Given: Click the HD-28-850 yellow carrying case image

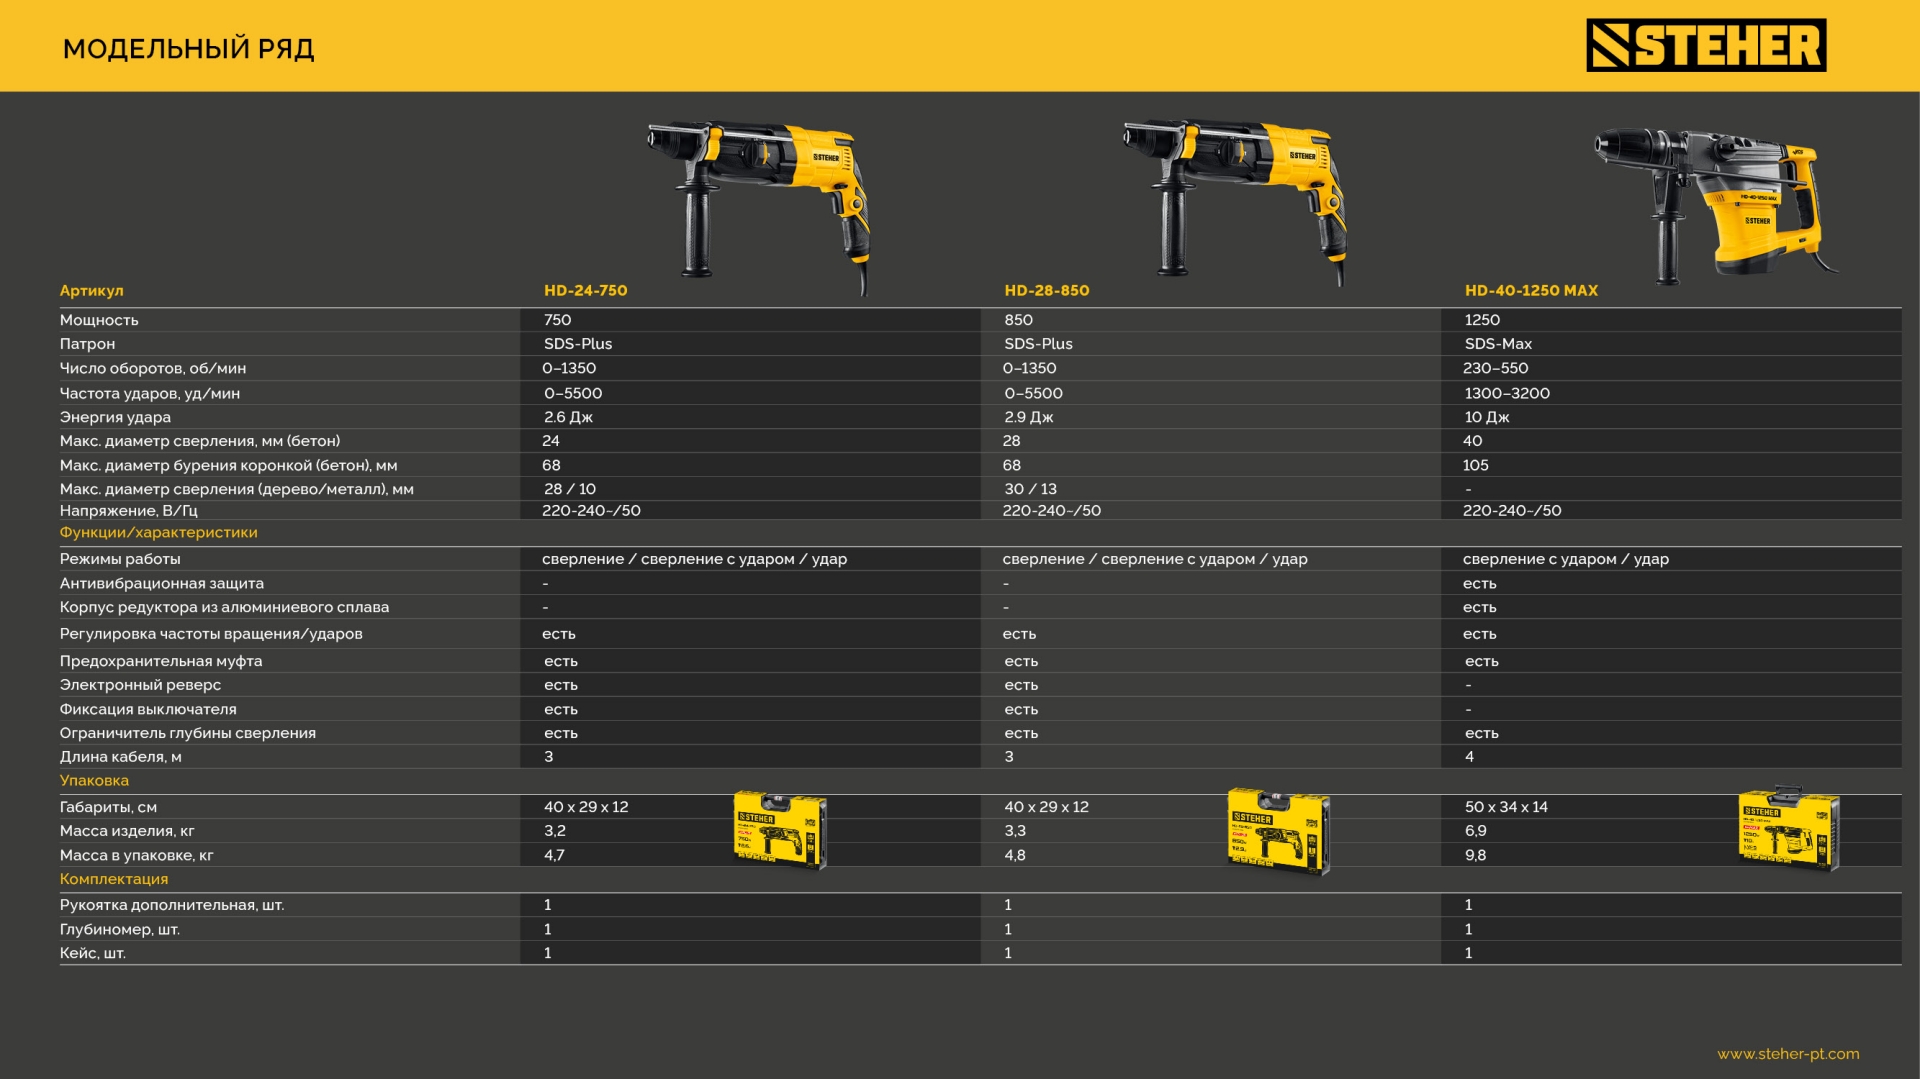Looking at the screenshot, I should tap(1278, 831).
